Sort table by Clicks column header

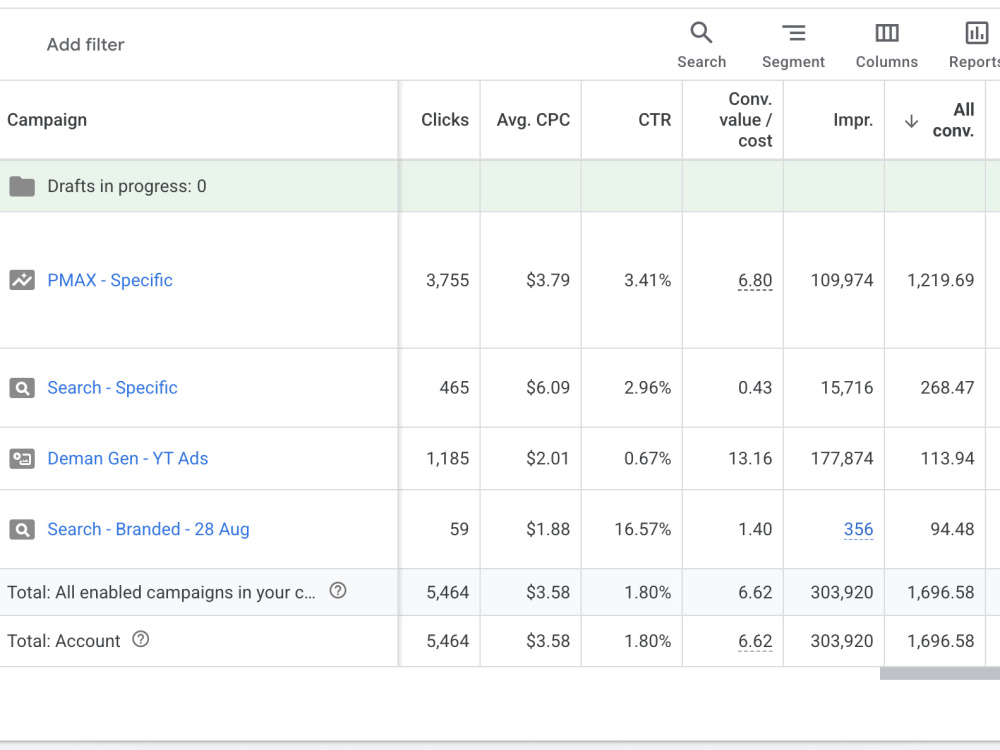[445, 120]
